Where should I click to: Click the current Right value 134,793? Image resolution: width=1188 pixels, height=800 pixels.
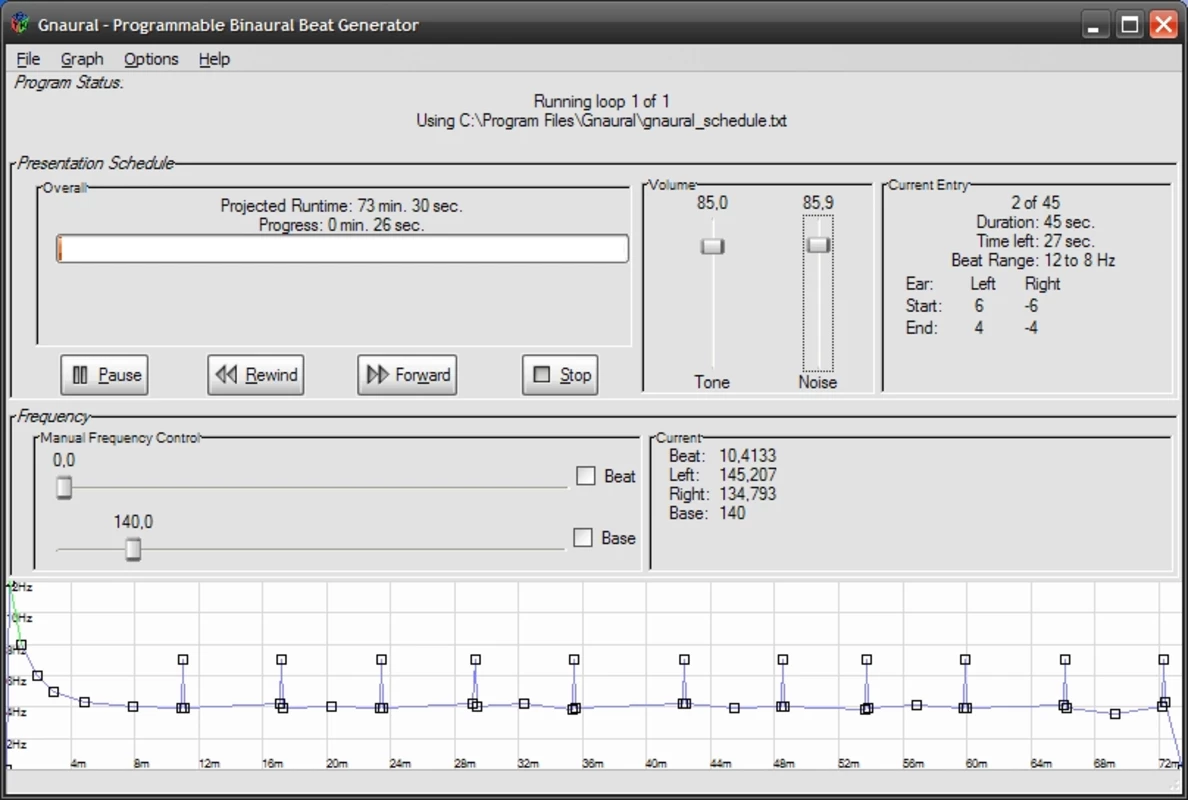pos(747,494)
